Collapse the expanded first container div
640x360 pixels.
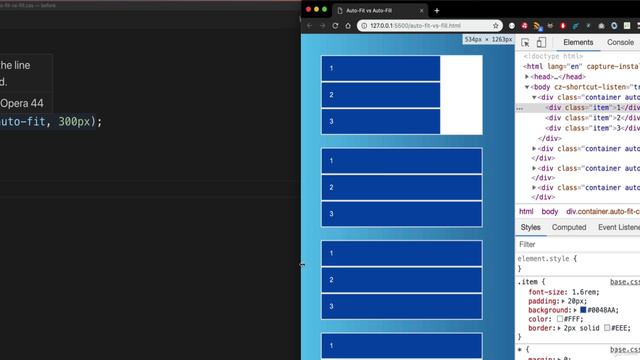coord(534,98)
